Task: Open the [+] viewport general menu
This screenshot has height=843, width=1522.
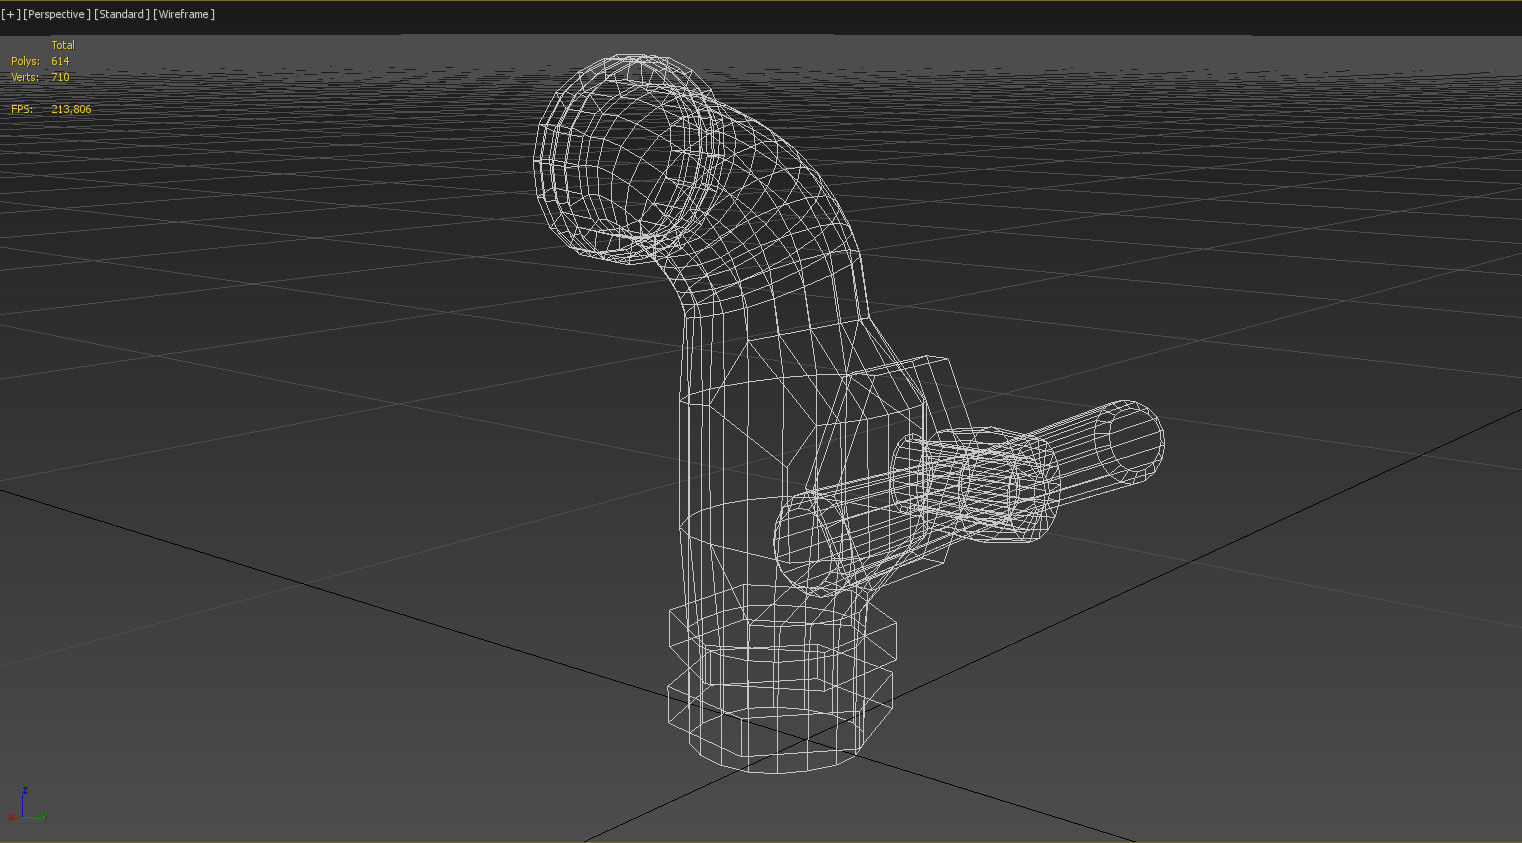Action: point(11,14)
